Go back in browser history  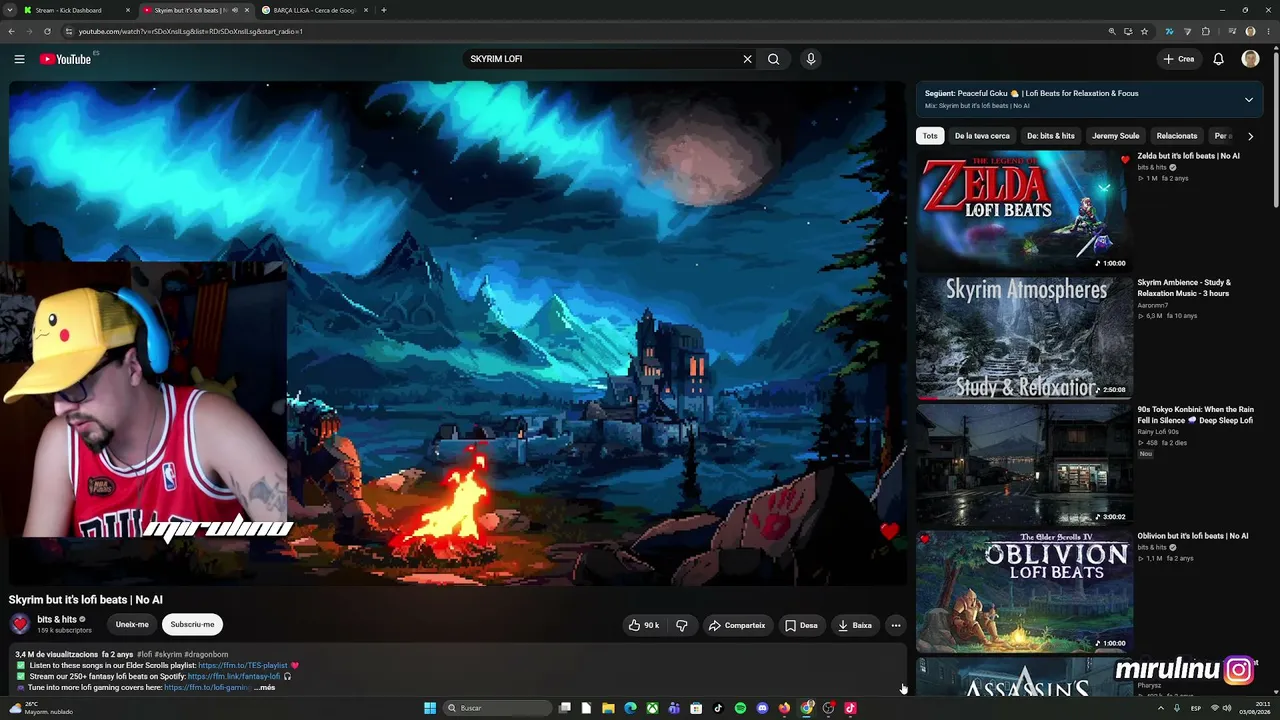[11, 31]
